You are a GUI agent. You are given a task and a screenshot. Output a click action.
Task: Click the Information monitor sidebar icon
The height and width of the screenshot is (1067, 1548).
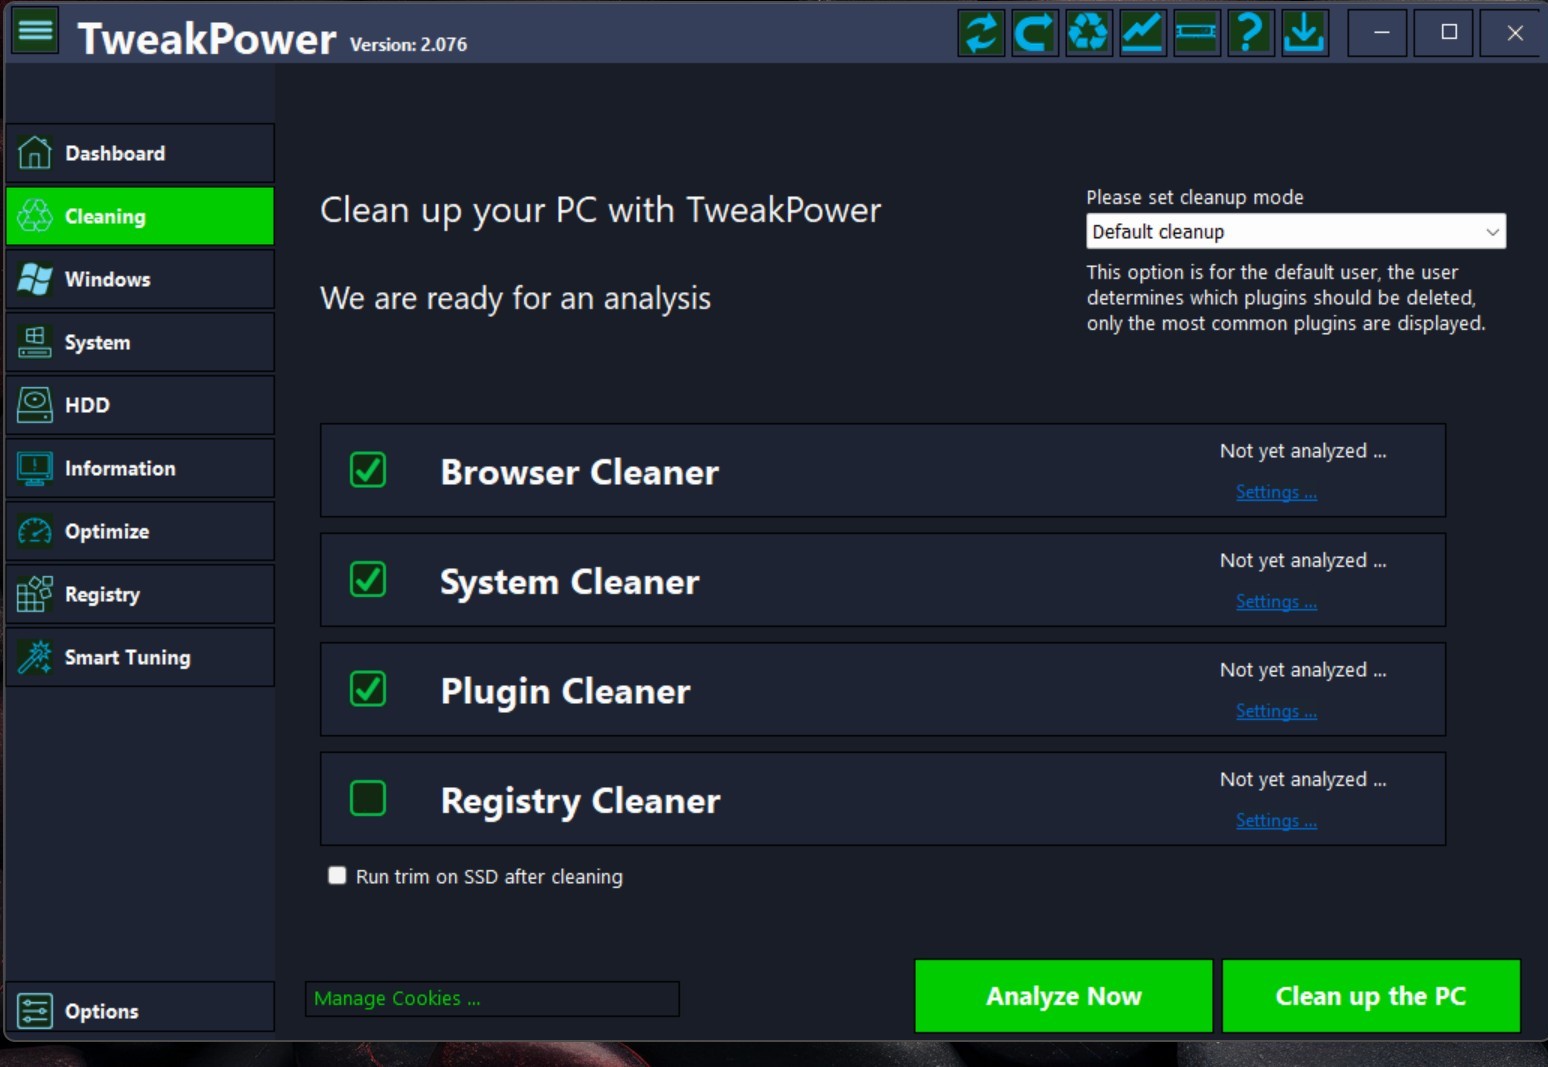coord(35,468)
